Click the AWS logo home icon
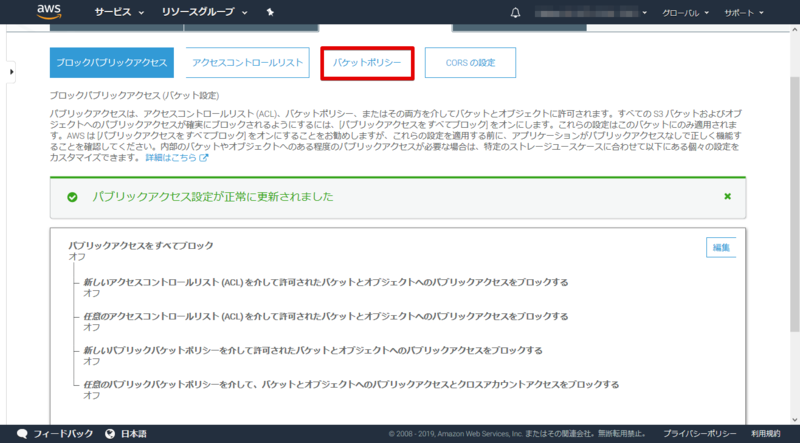800x443 pixels. point(49,12)
